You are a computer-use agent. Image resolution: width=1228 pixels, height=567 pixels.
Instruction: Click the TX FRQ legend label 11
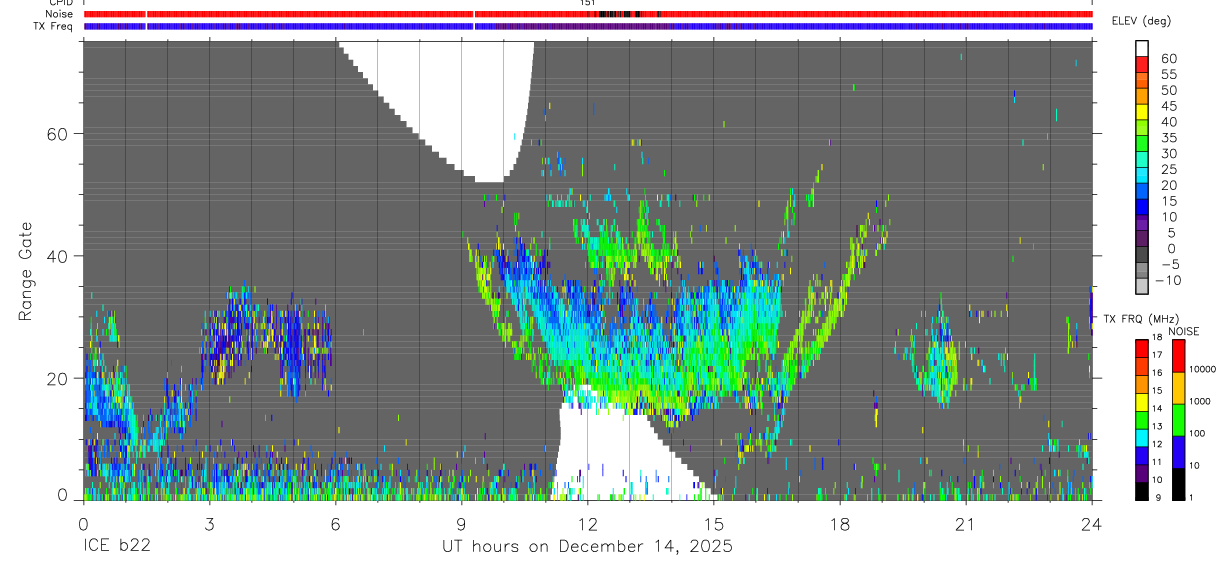click(x=1157, y=462)
